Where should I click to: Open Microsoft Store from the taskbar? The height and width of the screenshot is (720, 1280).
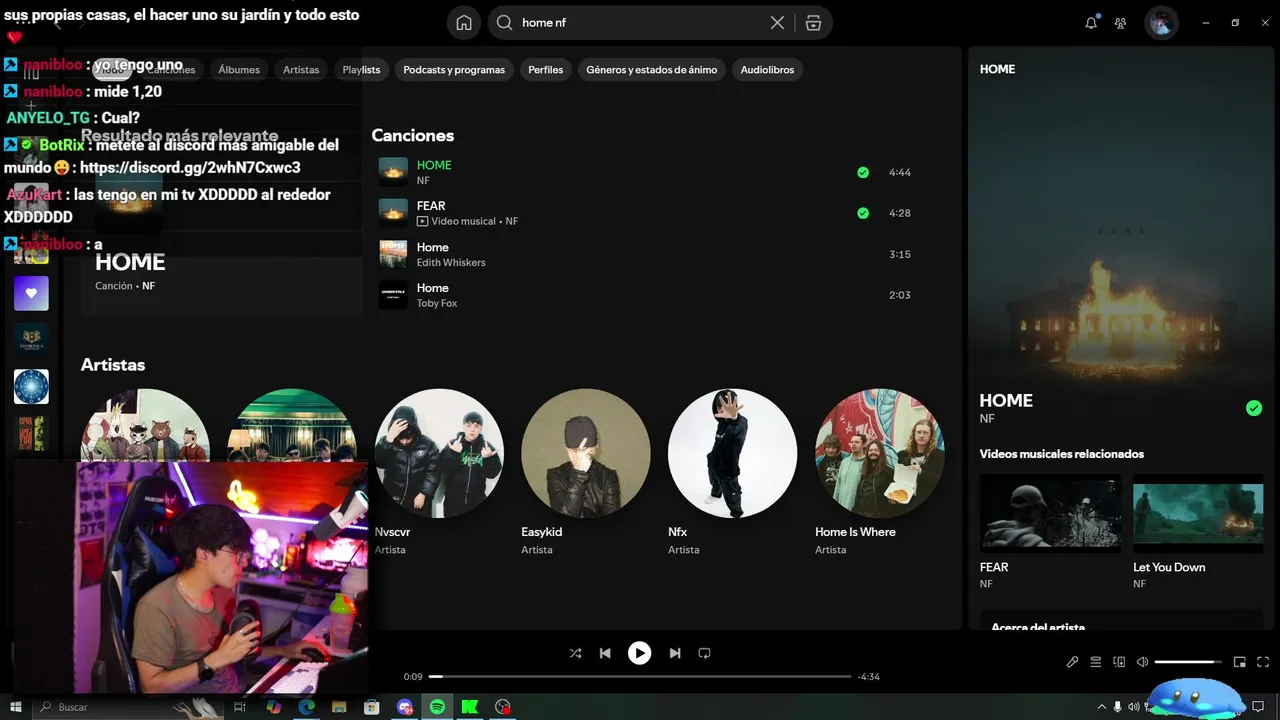371,707
